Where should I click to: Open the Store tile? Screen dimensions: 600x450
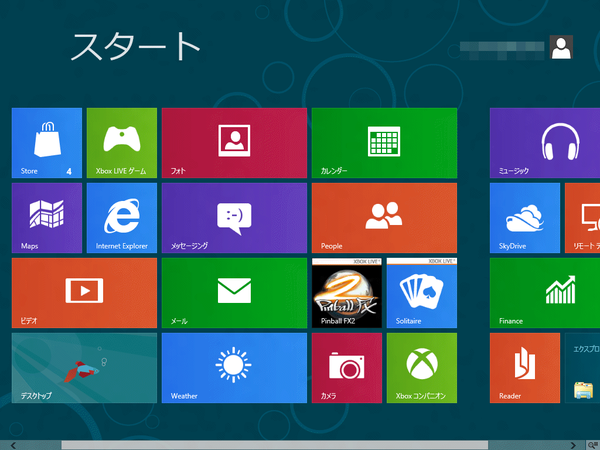pyautogui.click(x=47, y=143)
